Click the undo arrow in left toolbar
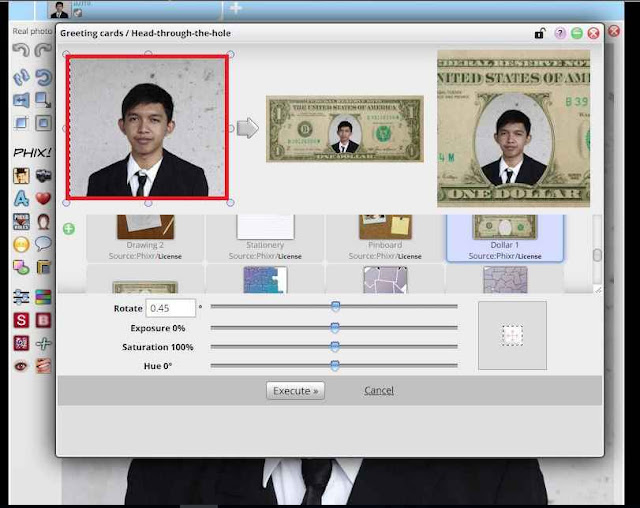The width and height of the screenshot is (640, 508). (21, 50)
